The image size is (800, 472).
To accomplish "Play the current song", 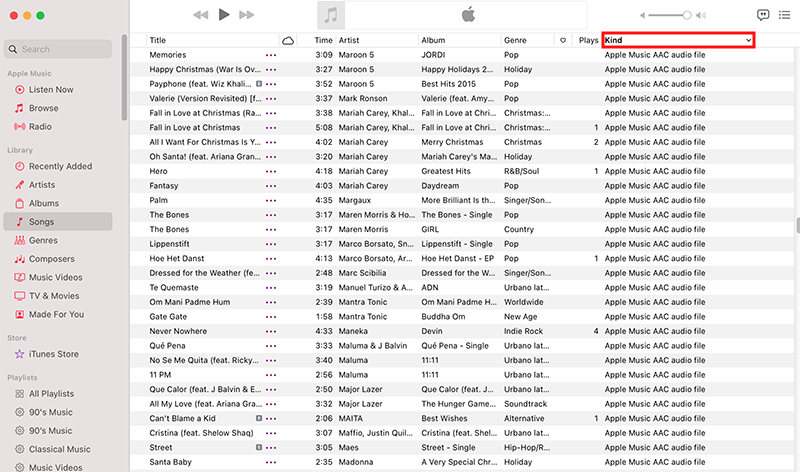I will (x=223, y=15).
